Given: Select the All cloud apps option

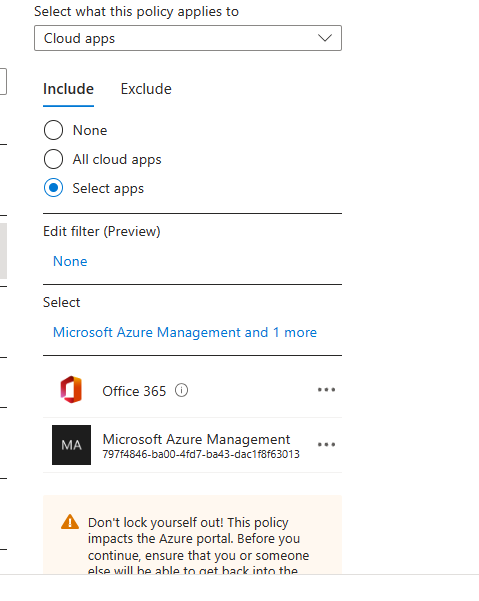Looking at the screenshot, I should [x=53, y=159].
